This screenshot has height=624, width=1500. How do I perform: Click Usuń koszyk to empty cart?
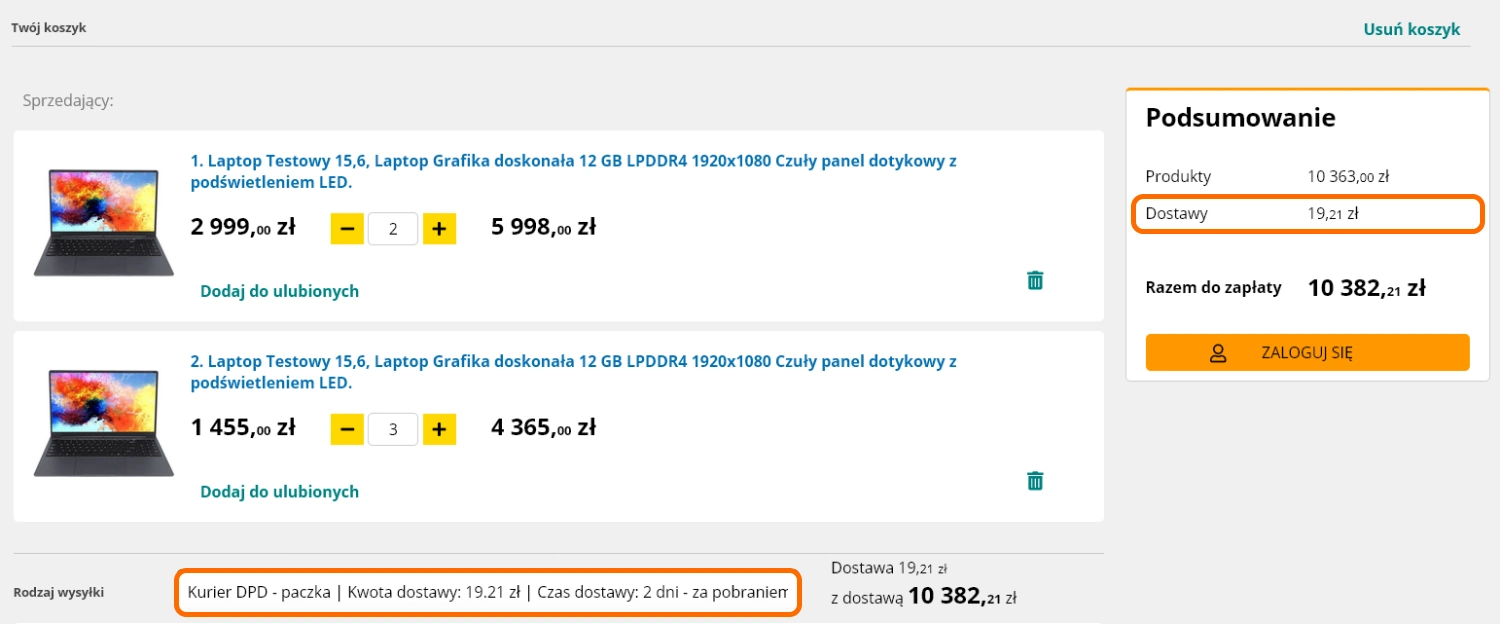(1411, 29)
